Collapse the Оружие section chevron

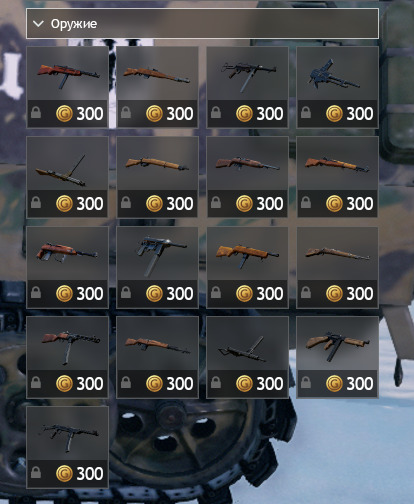39,24
